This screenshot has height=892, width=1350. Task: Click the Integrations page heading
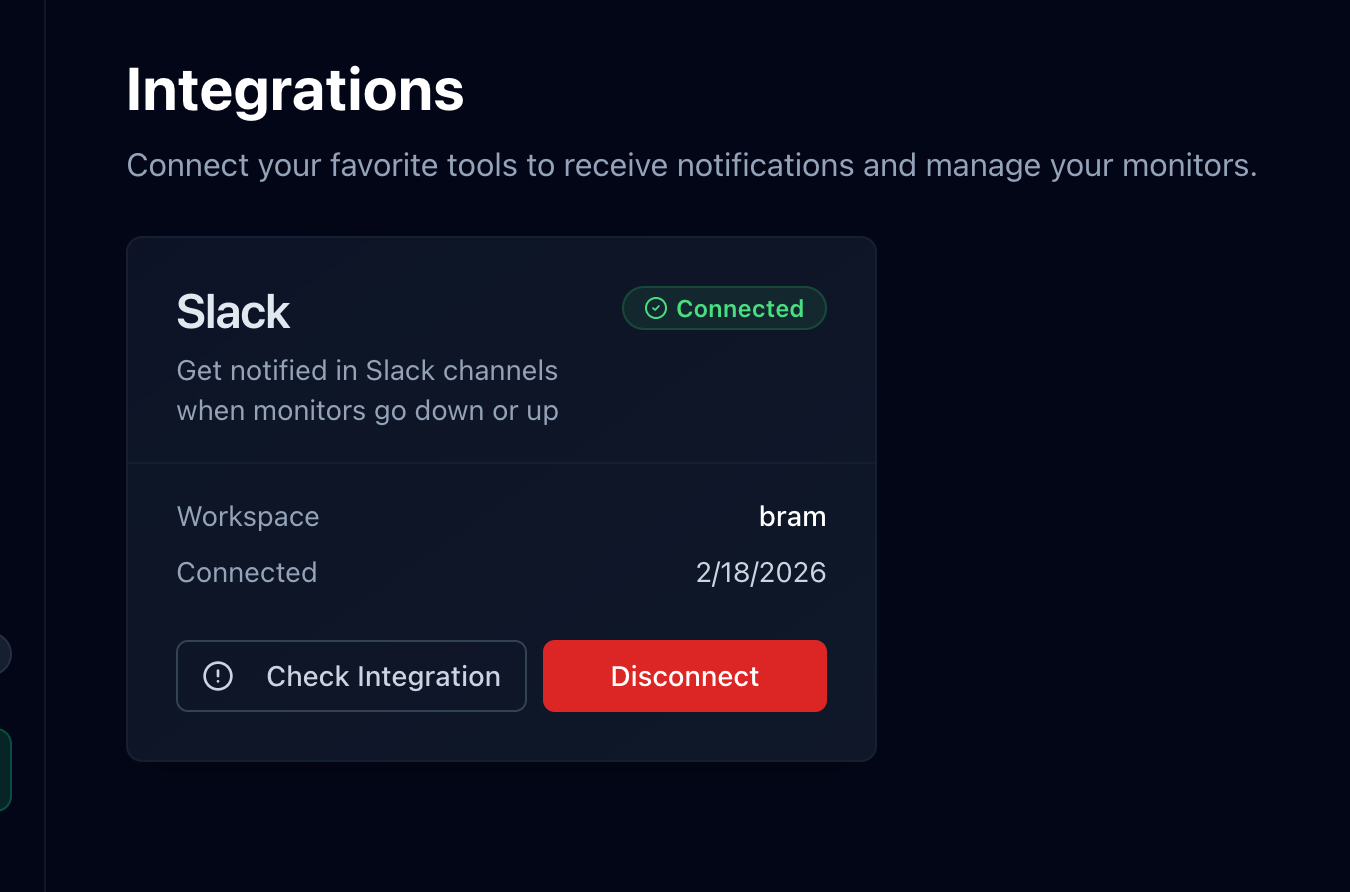click(x=295, y=90)
